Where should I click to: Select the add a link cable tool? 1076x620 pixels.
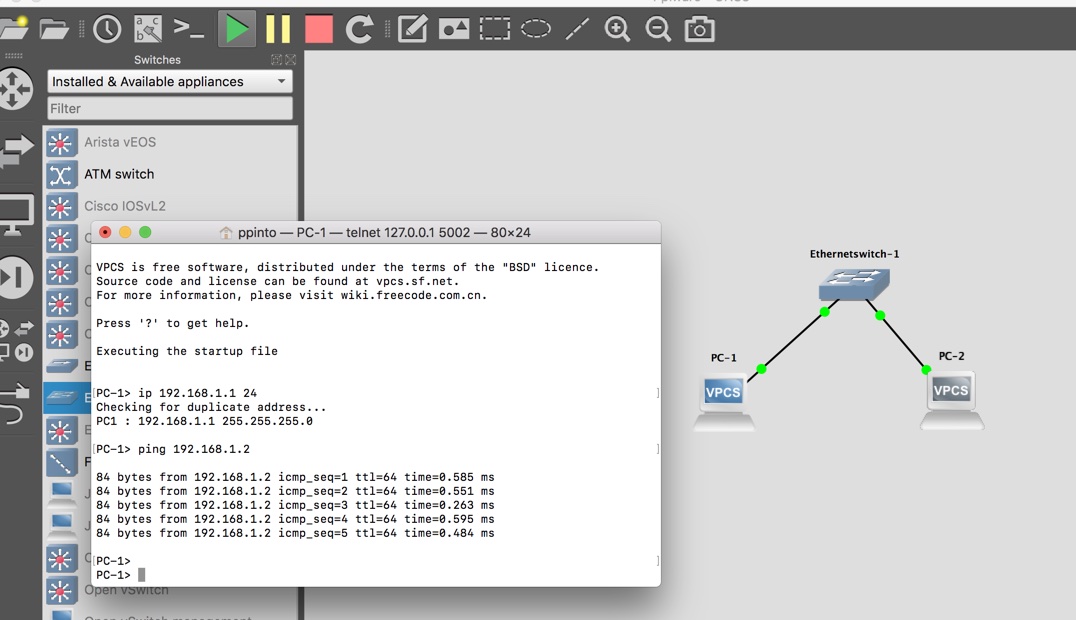tap(15, 403)
